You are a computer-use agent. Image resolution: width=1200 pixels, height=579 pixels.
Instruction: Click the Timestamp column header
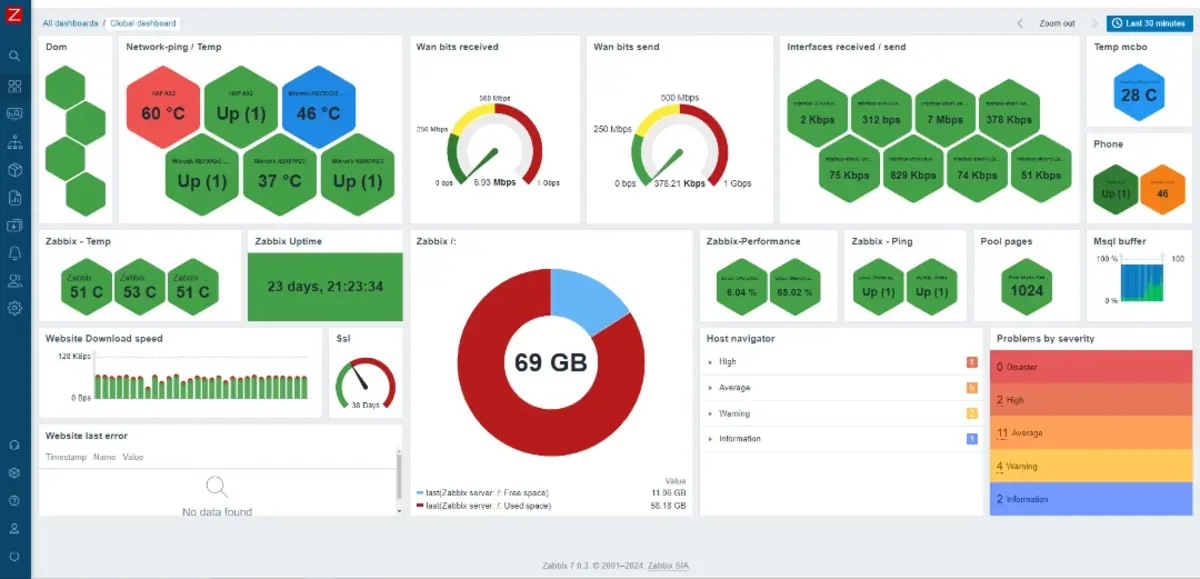click(x=66, y=457)
